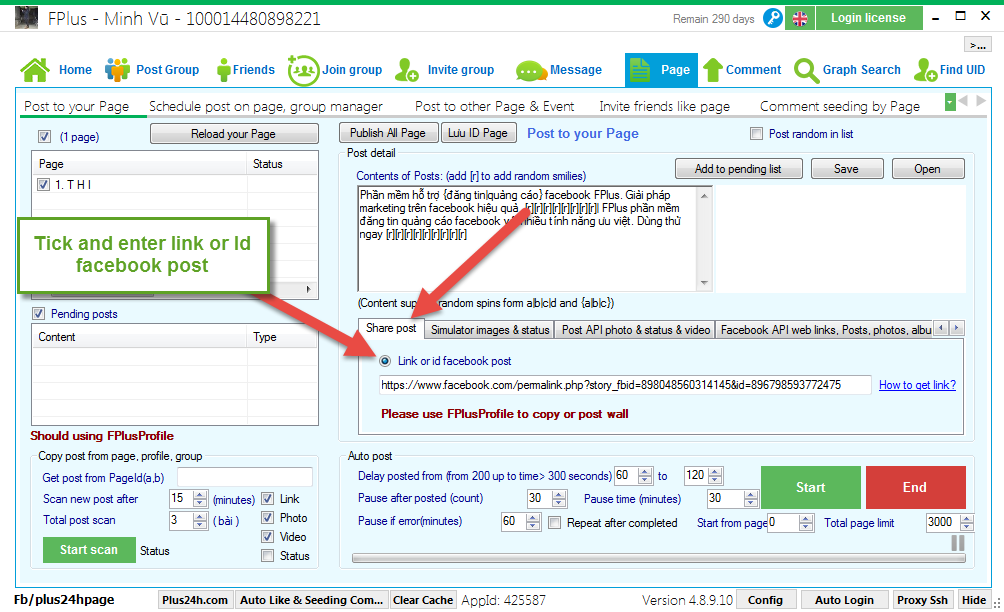Click the Login license button
The image size is (1004, 612).
click(x=869, y=18)
